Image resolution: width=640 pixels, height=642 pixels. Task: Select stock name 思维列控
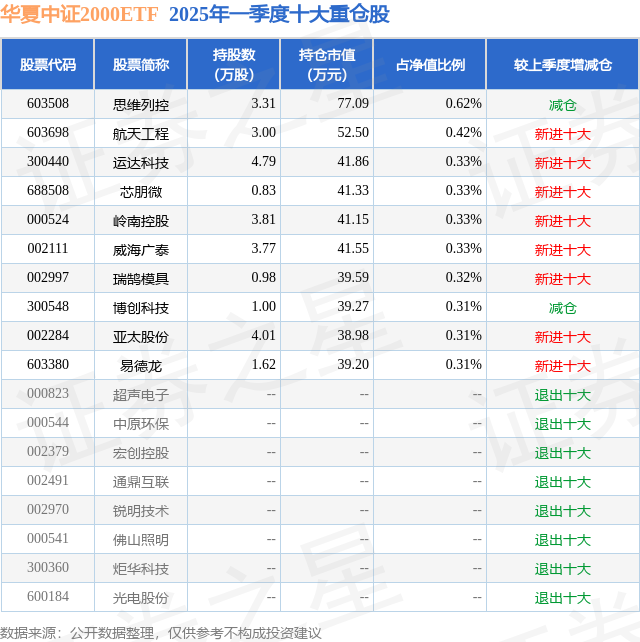point(141,105)
